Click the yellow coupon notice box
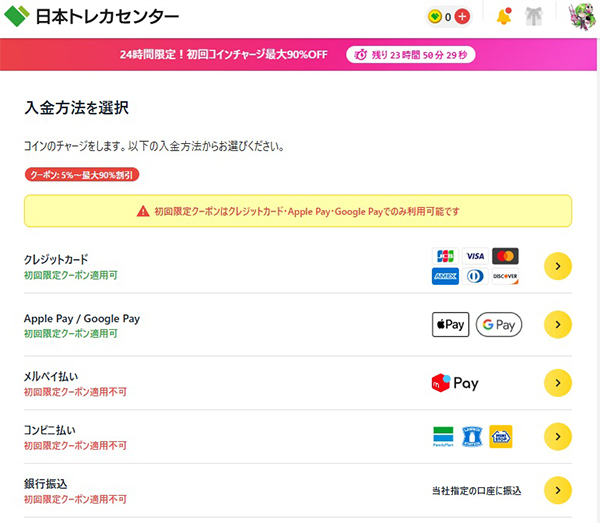The image size is (600, 523). click(x=298, y=211)
